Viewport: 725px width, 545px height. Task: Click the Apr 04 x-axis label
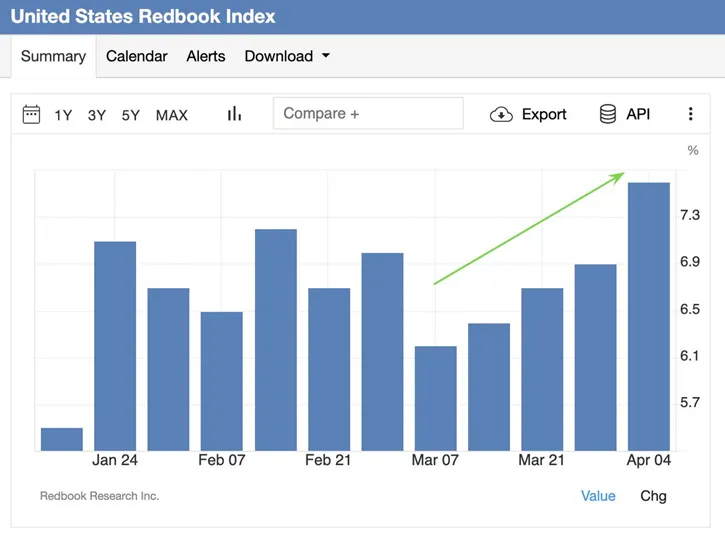tap(649, 460)
